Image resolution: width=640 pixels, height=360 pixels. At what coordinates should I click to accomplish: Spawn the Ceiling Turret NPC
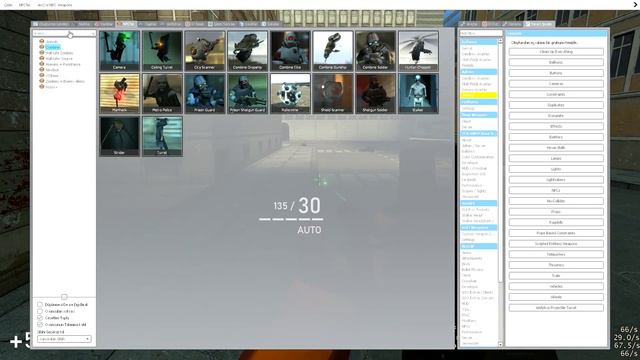pos(162,51)
